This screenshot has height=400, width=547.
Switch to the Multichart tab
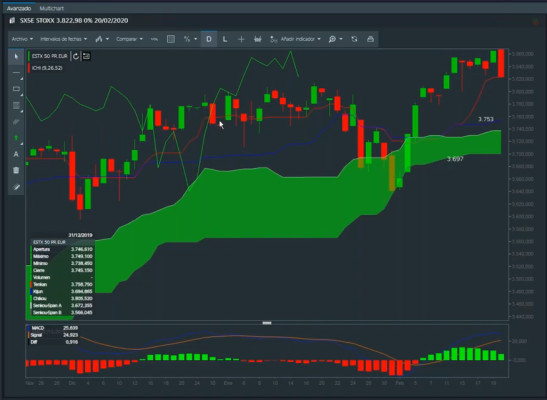click(52, 8)
